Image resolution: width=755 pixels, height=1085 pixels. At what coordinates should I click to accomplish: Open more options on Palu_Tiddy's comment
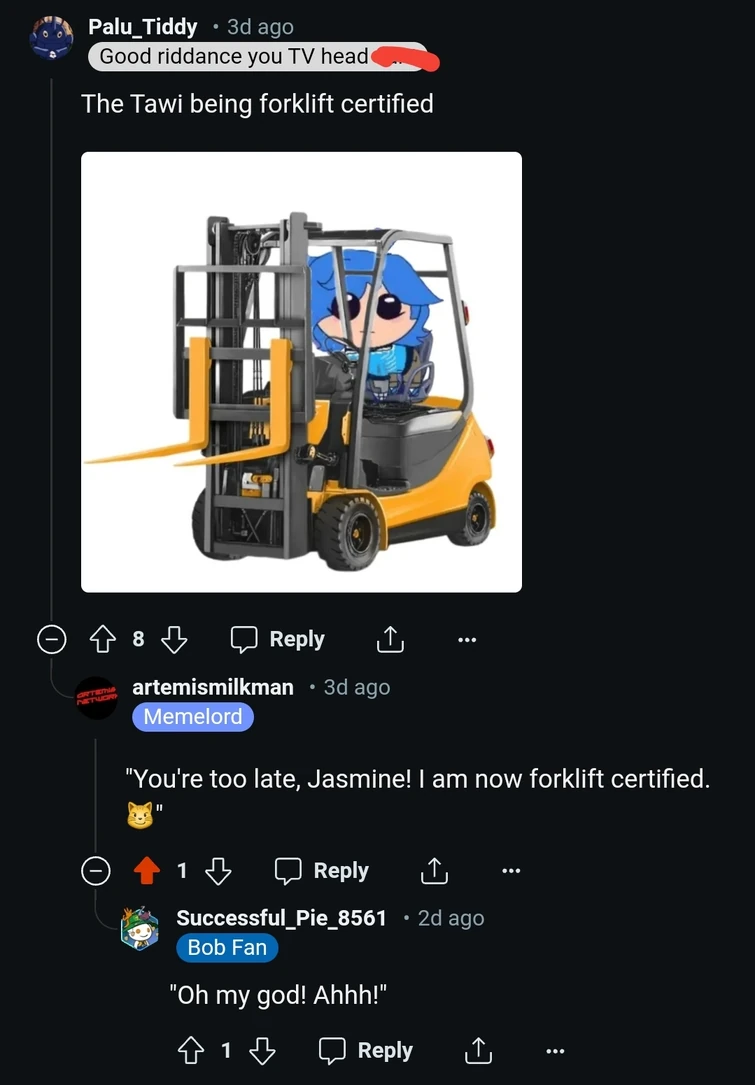tap(467, 640)
